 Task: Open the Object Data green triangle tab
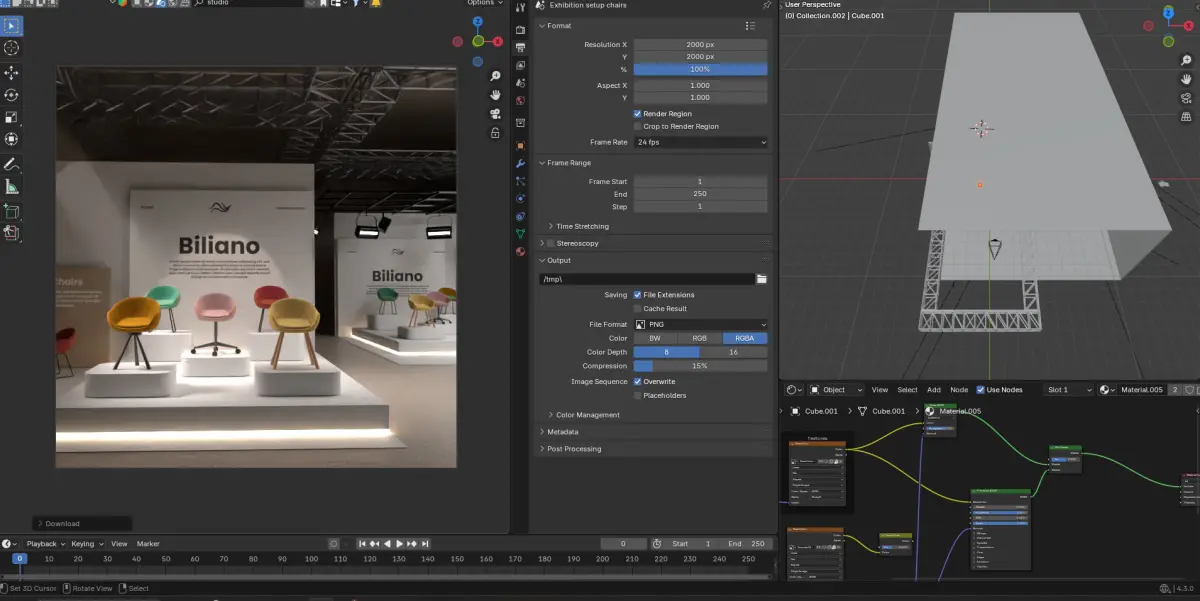(520, 233)
